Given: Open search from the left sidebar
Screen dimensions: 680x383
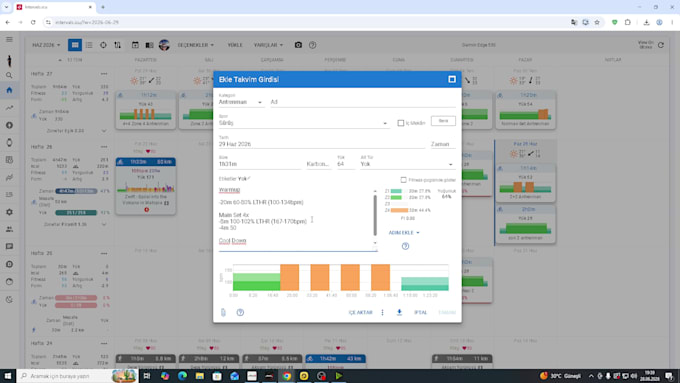Looking at the screenshot, I should [x=9, y=75].
